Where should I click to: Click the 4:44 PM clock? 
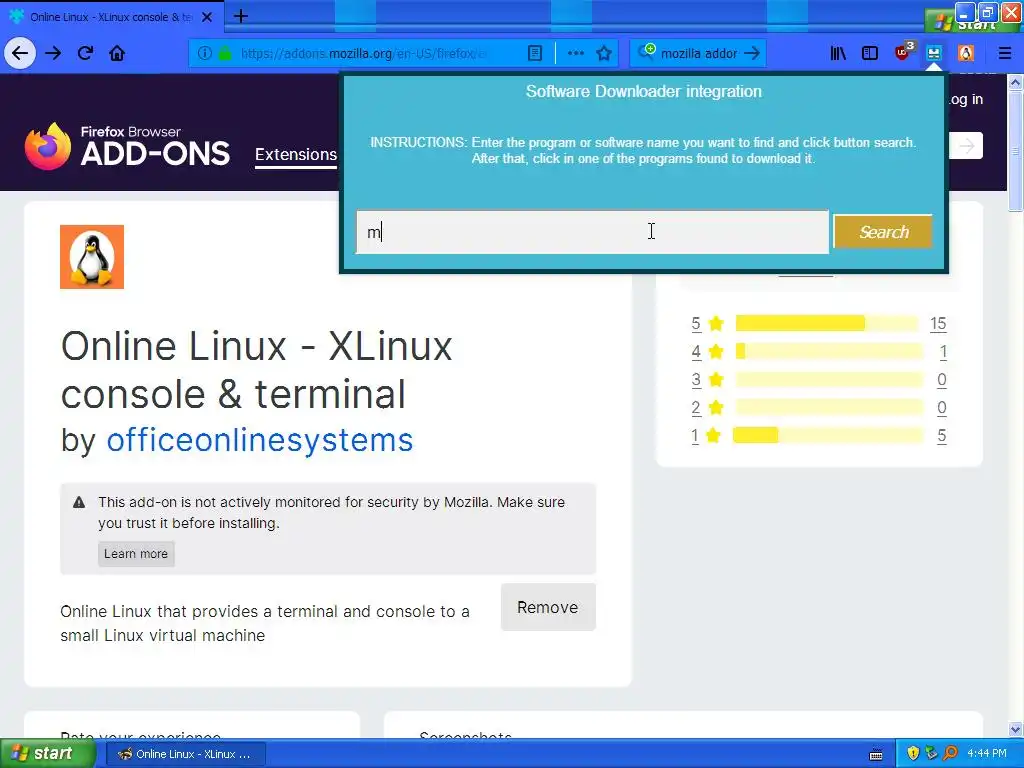coord(987,753)
